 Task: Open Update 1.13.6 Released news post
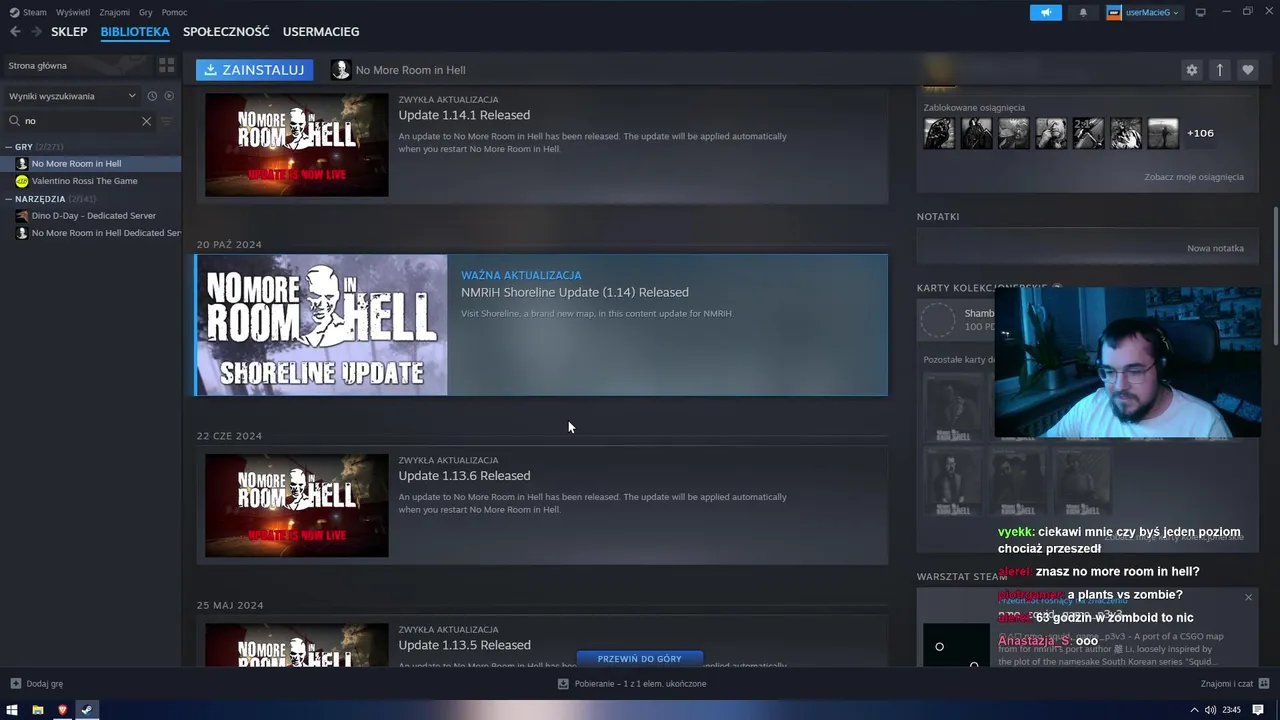464,476
